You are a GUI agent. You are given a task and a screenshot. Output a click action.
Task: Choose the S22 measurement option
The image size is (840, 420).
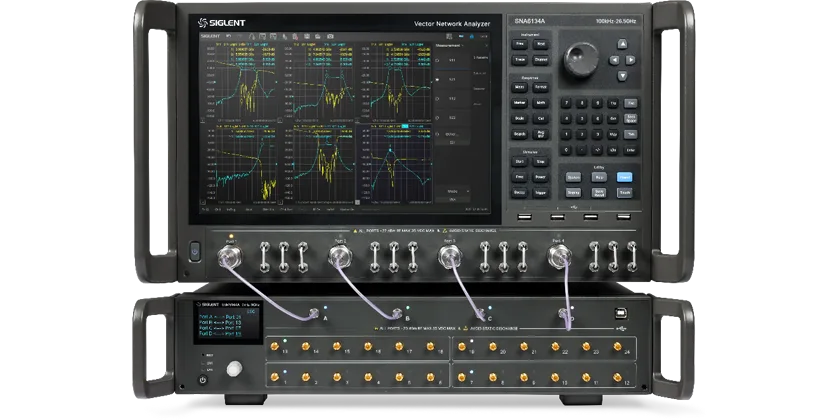click(x=452, y=117)
